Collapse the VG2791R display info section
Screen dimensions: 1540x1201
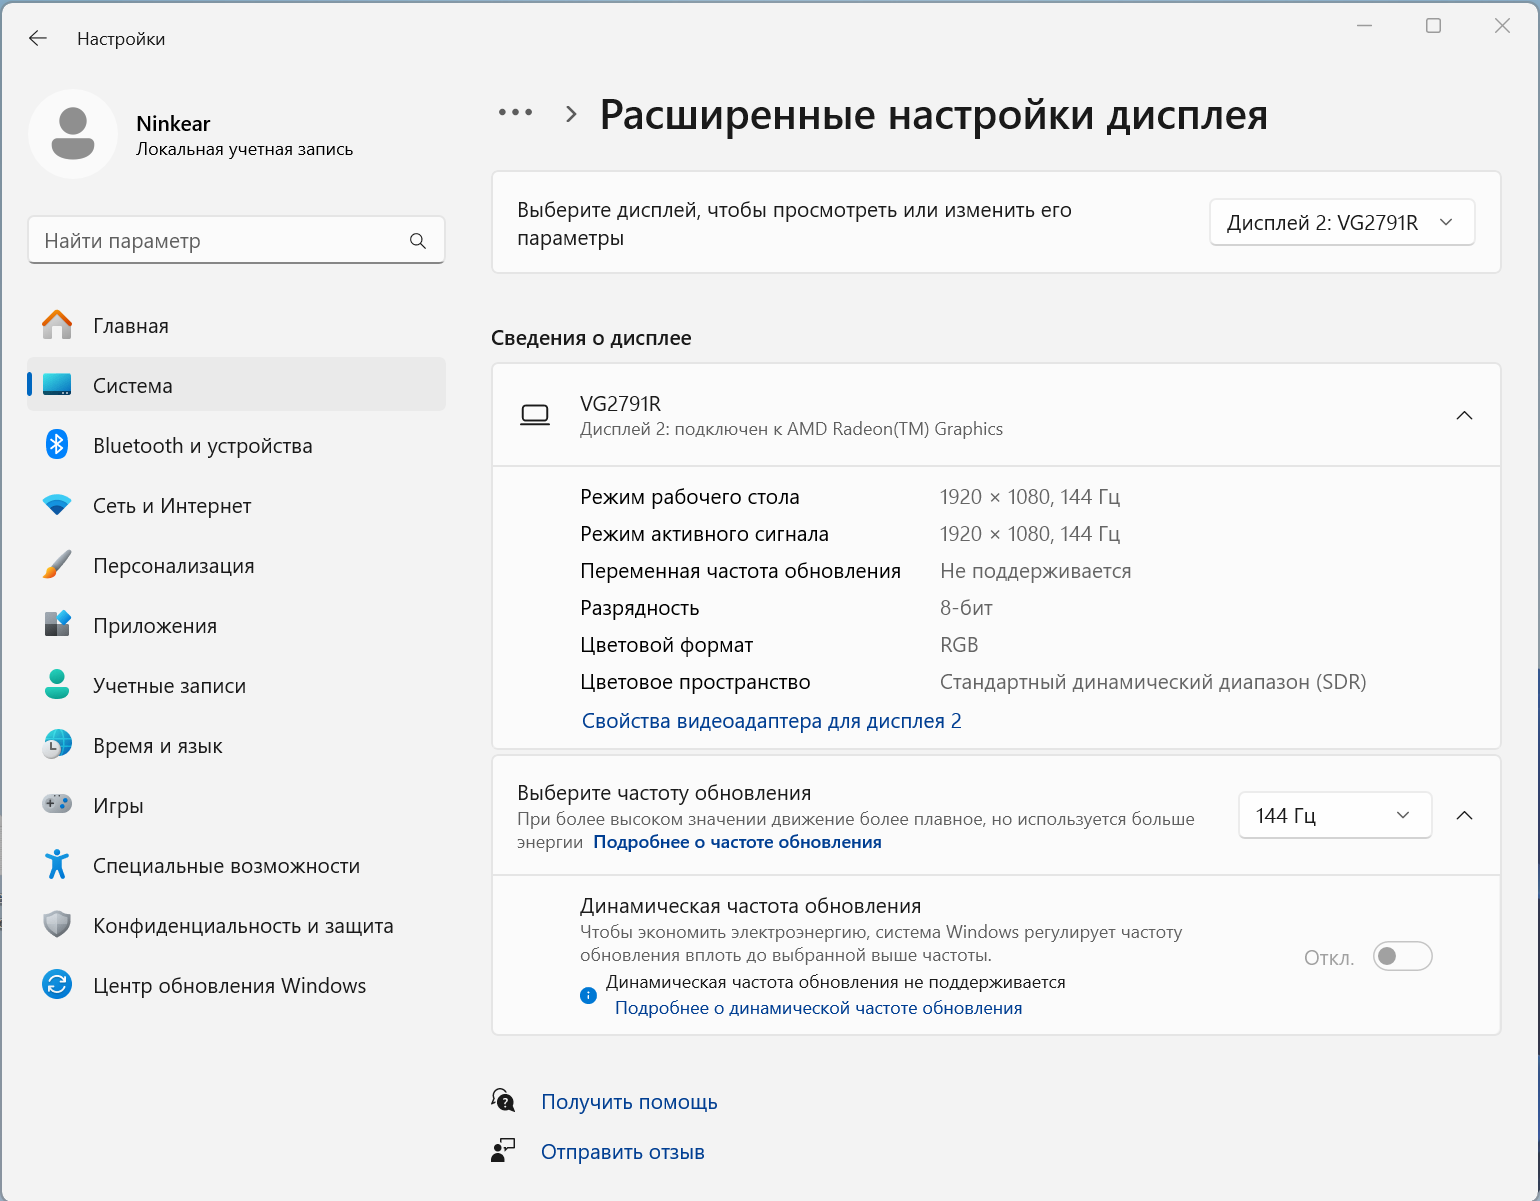[1464, 415]
